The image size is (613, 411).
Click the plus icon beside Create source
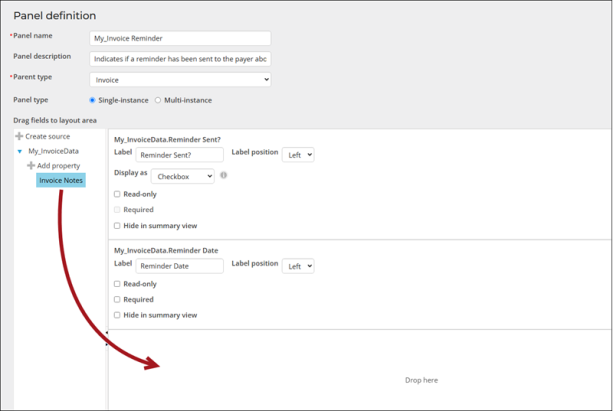(19, 136)
